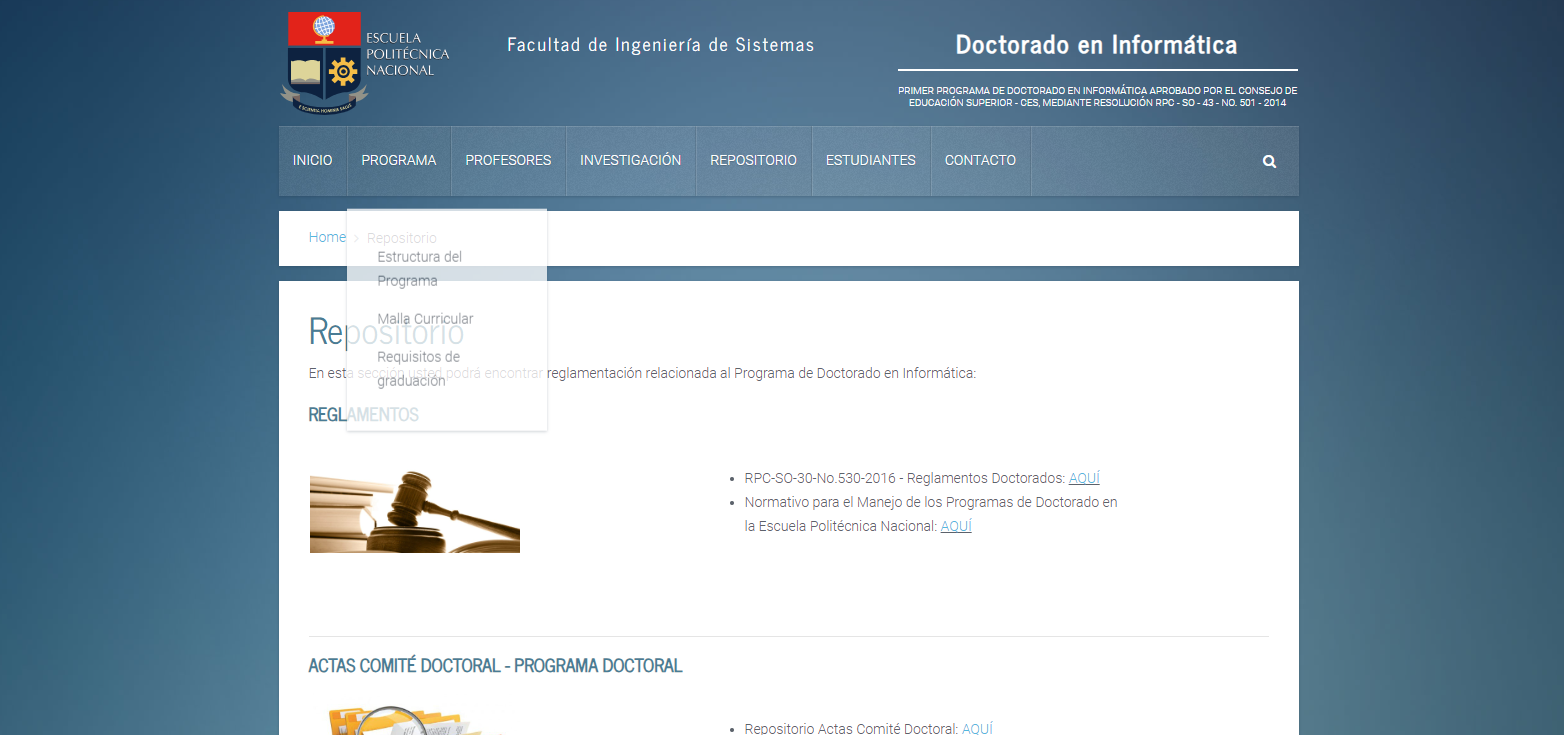Open the INVESTIGACIÓN menu item
This screenshot has height=735, width=1564.
click(x=630, y=161)
